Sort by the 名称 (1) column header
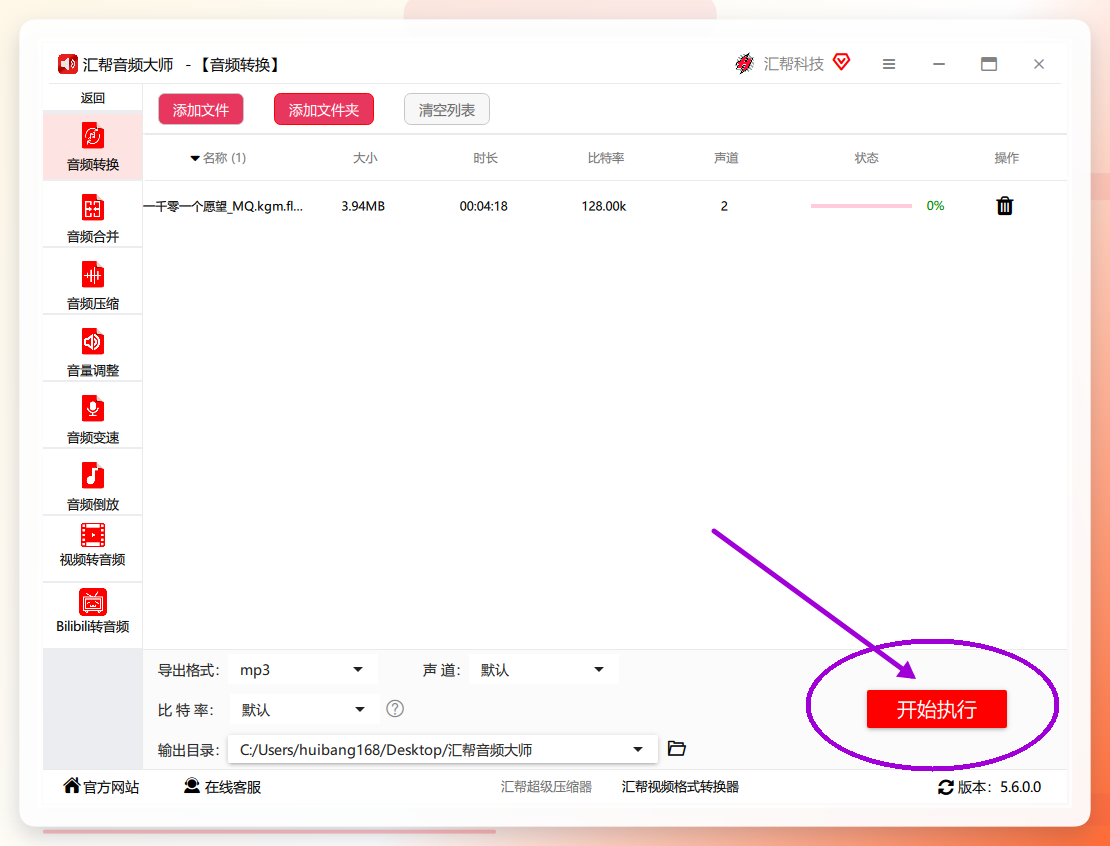 (218, 158)
